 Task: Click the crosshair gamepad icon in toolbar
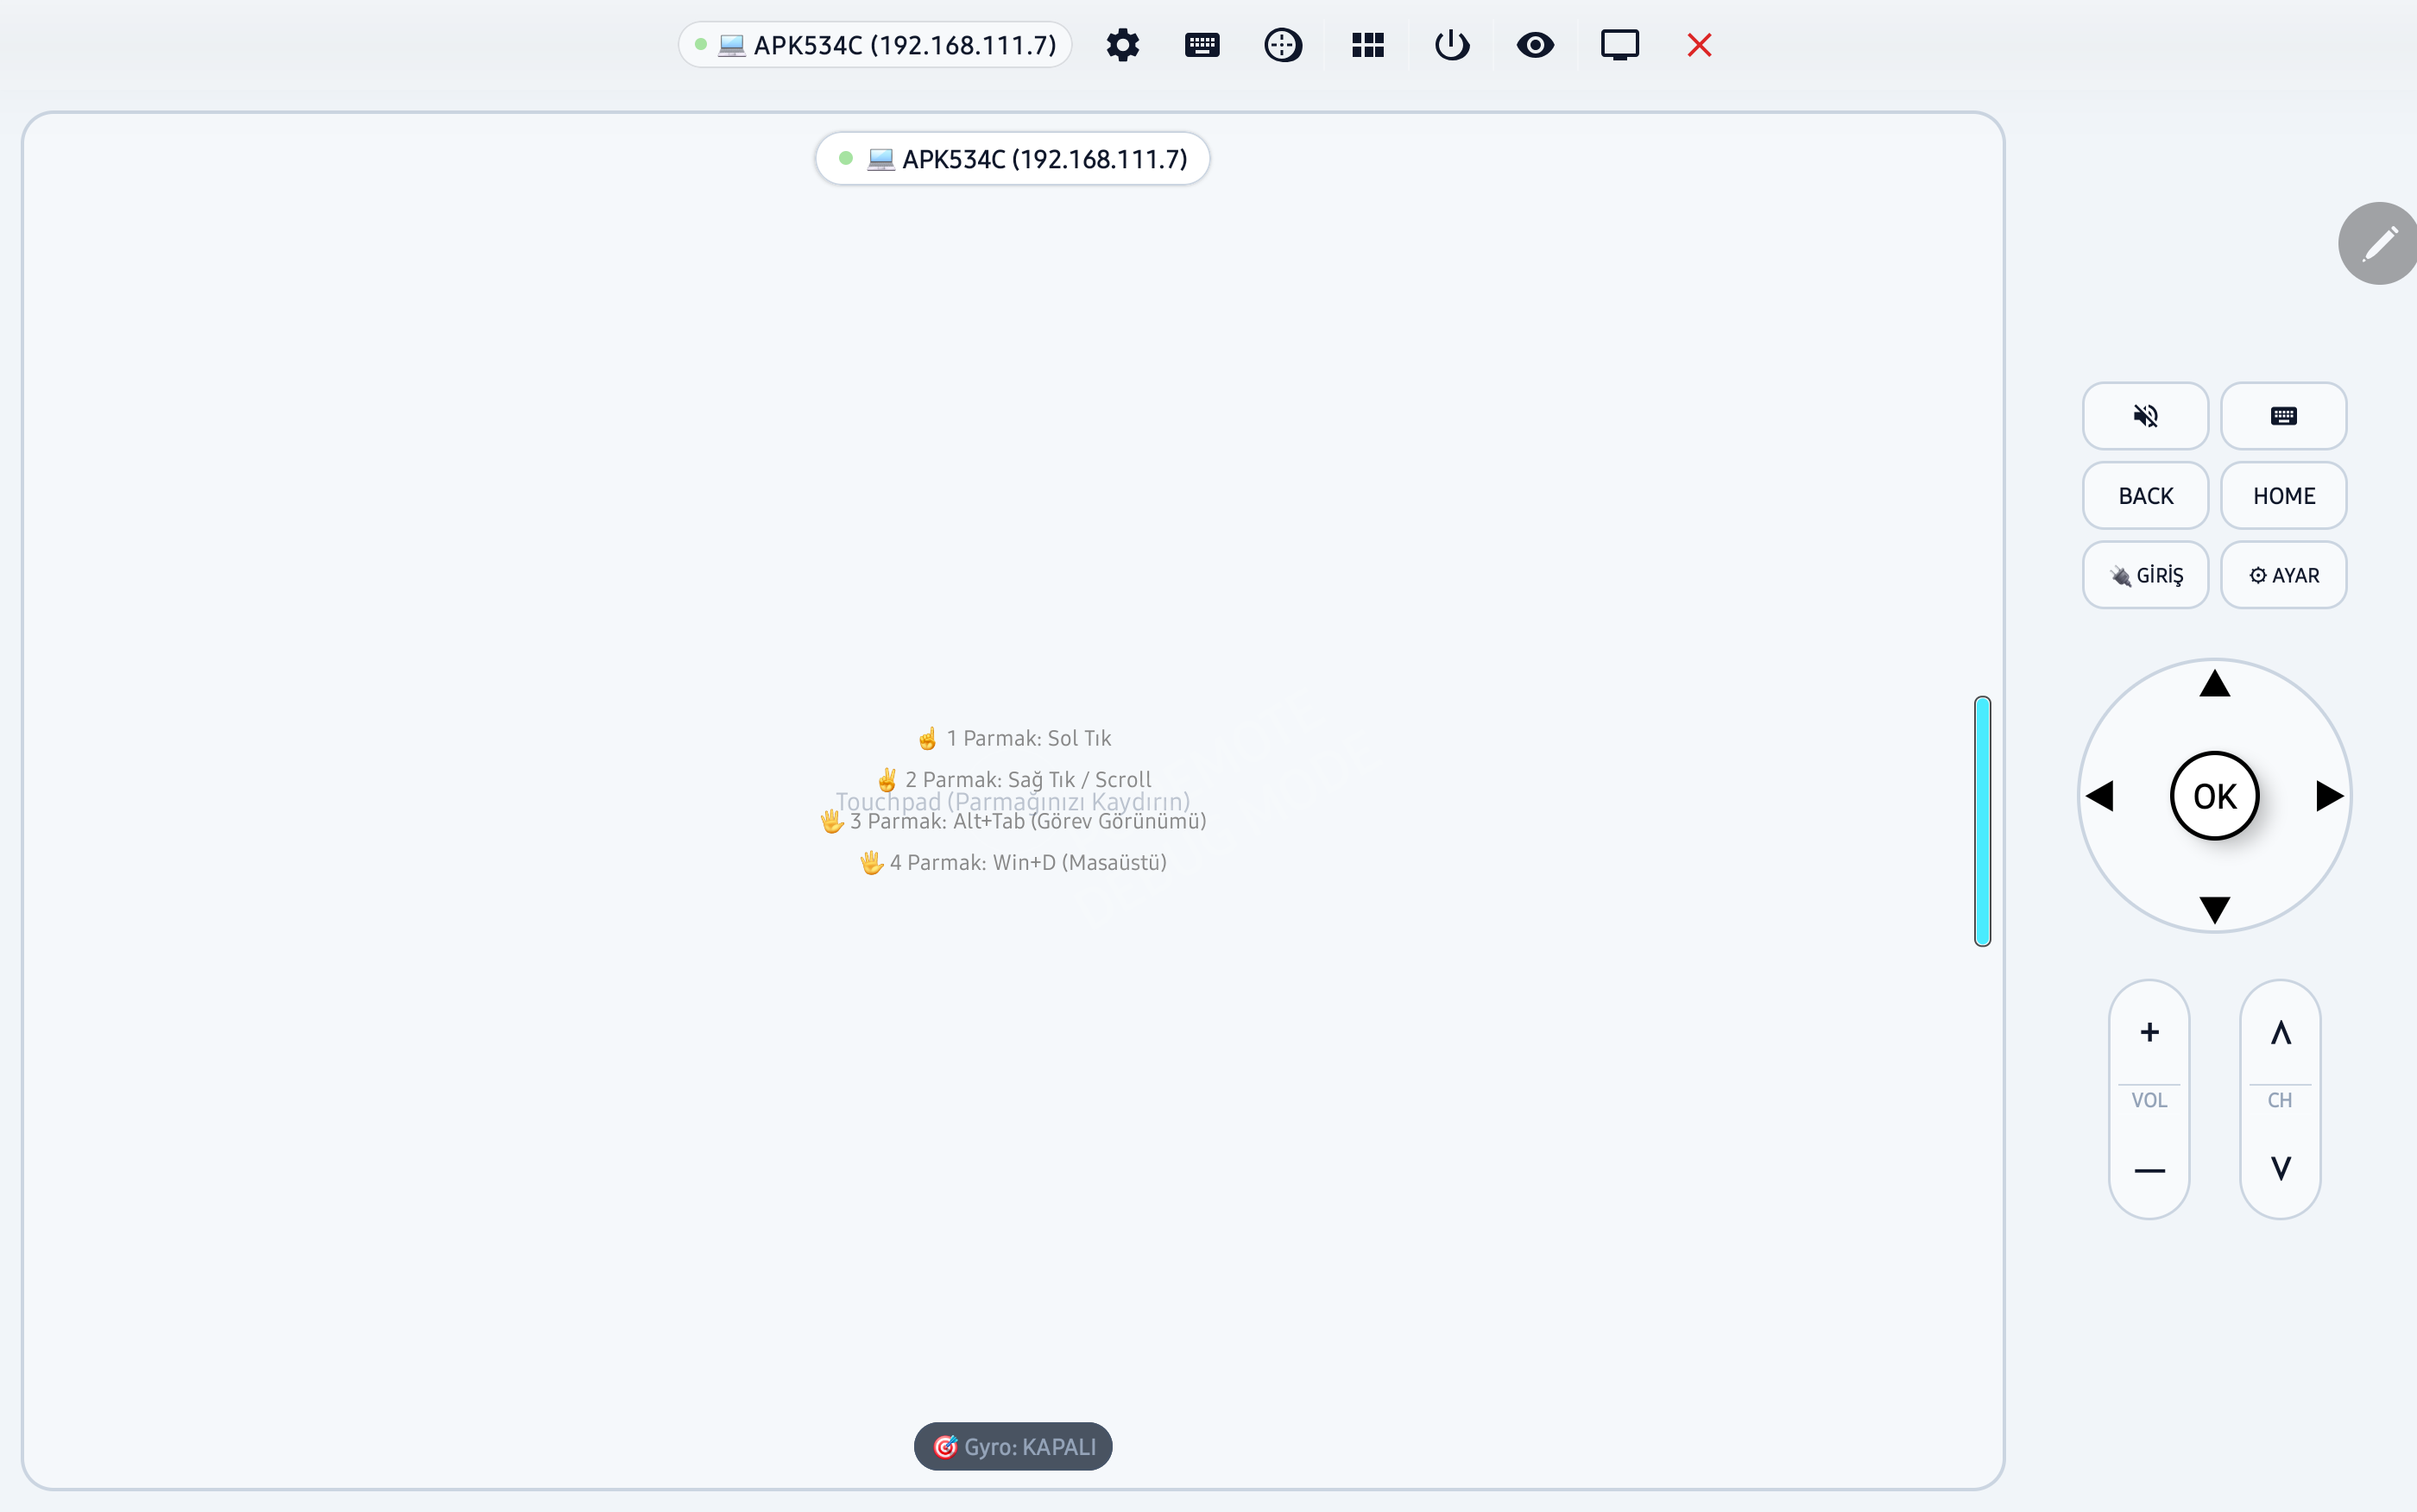[1283, 45]
